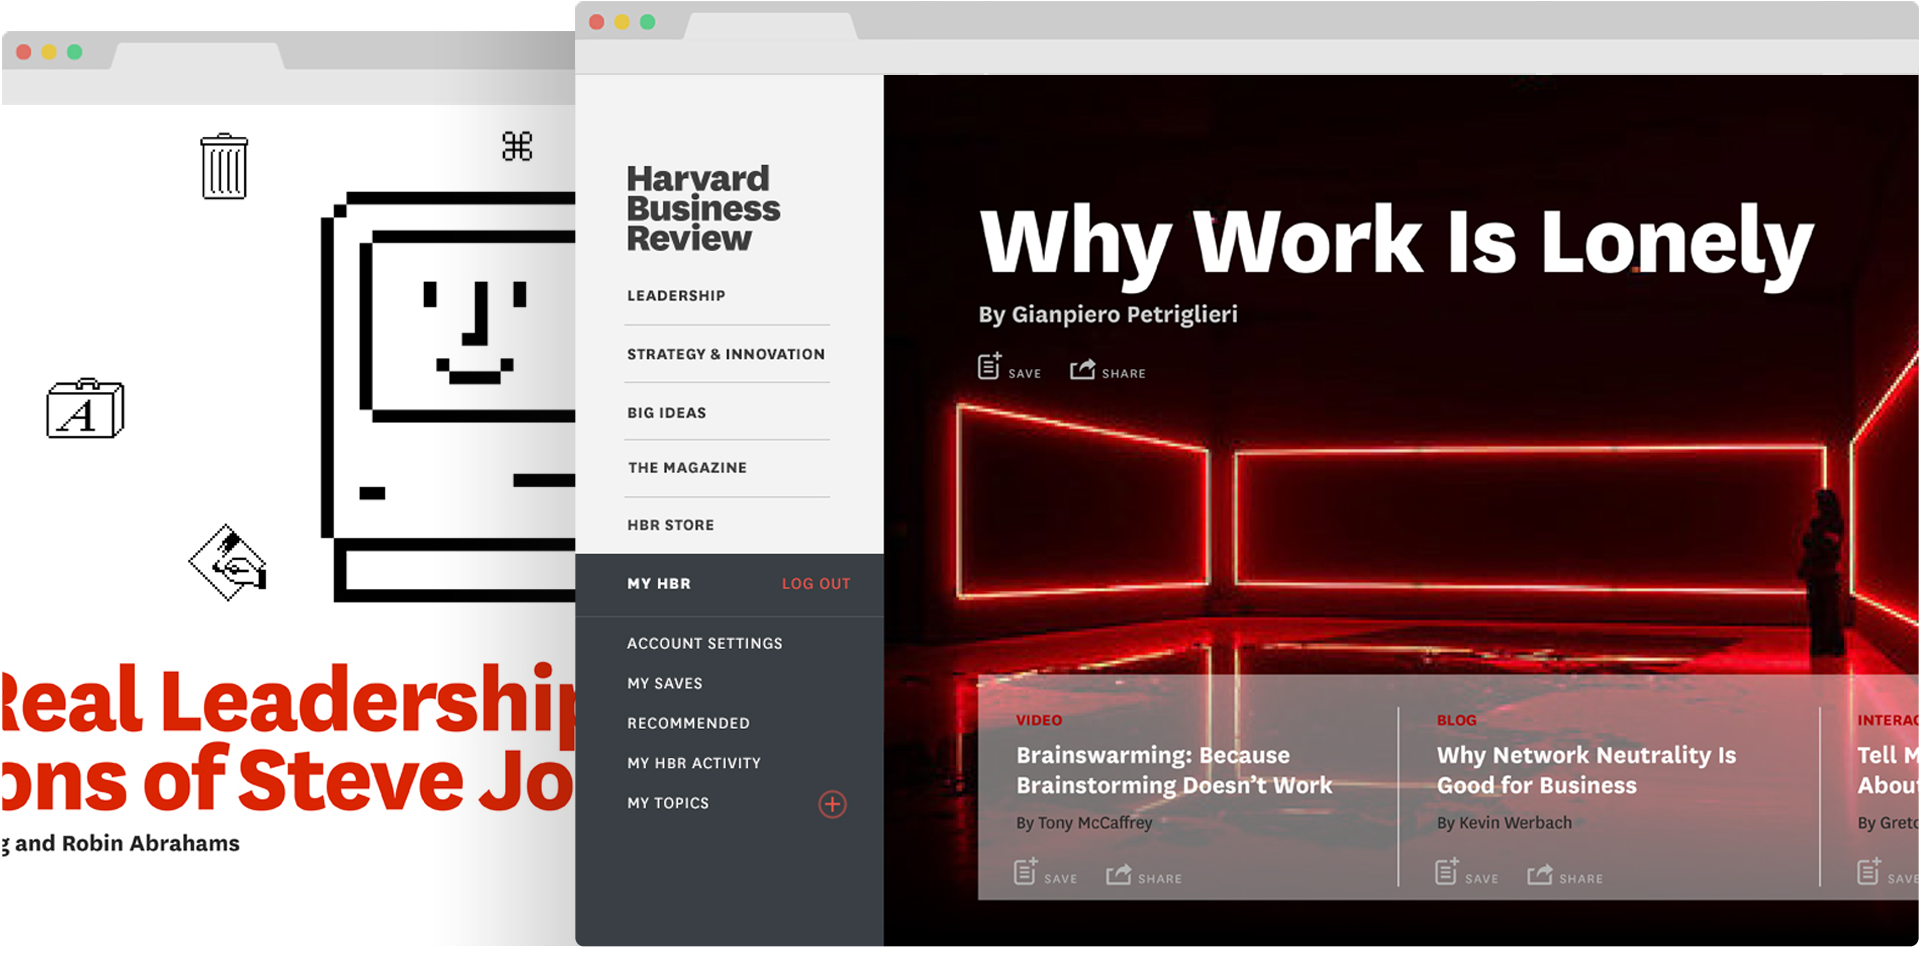View My Saves

click(664, 684)
